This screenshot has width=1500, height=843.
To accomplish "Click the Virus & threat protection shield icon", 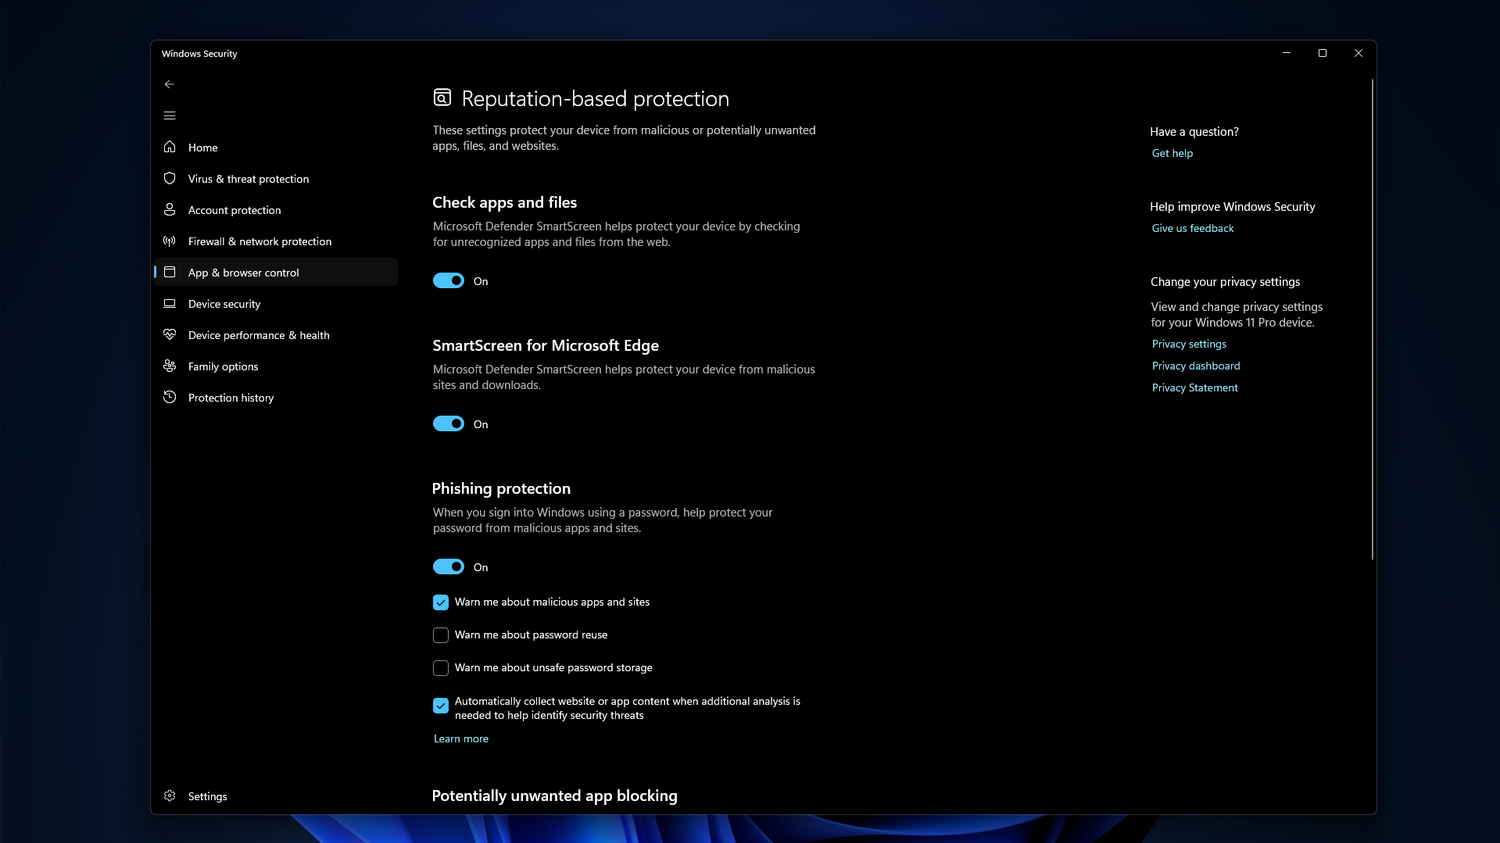I will [x=169, y=178].
